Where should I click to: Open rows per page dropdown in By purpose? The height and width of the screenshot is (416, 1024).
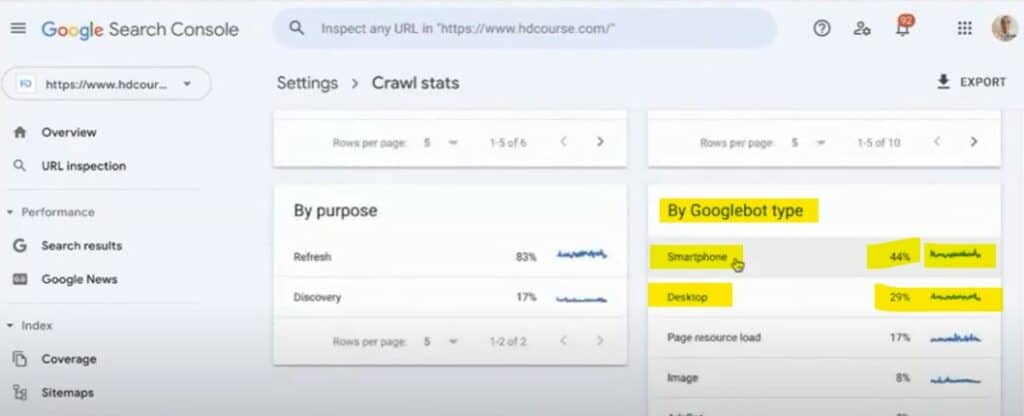click(440, 341)
